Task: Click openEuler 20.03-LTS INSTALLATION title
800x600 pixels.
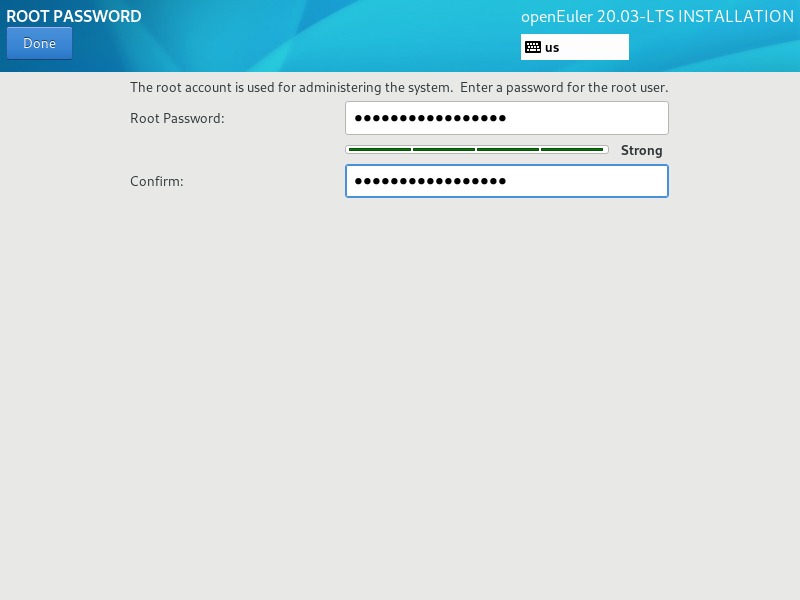Action: (x=657, y=17)
